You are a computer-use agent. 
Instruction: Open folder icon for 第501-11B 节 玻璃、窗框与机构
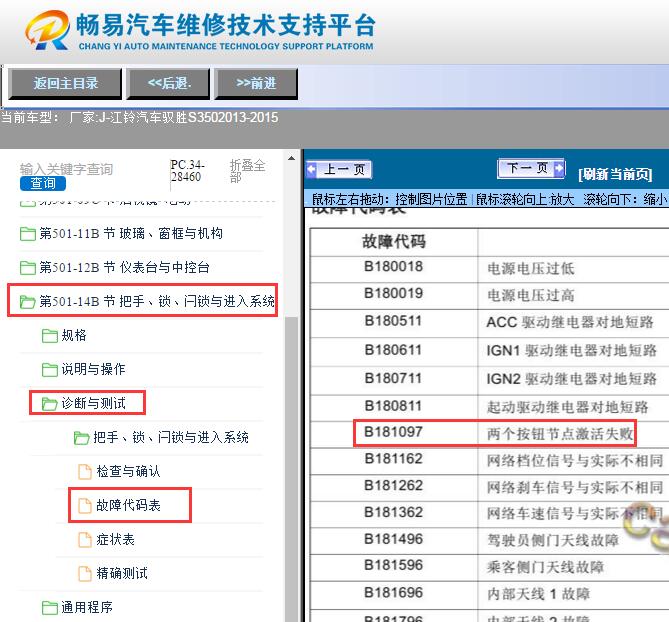(x=28, y=234)
